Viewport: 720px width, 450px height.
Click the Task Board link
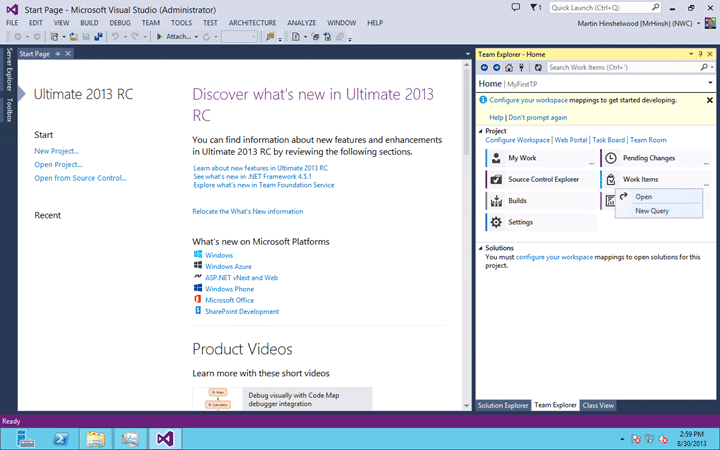(x=608, y=140)
